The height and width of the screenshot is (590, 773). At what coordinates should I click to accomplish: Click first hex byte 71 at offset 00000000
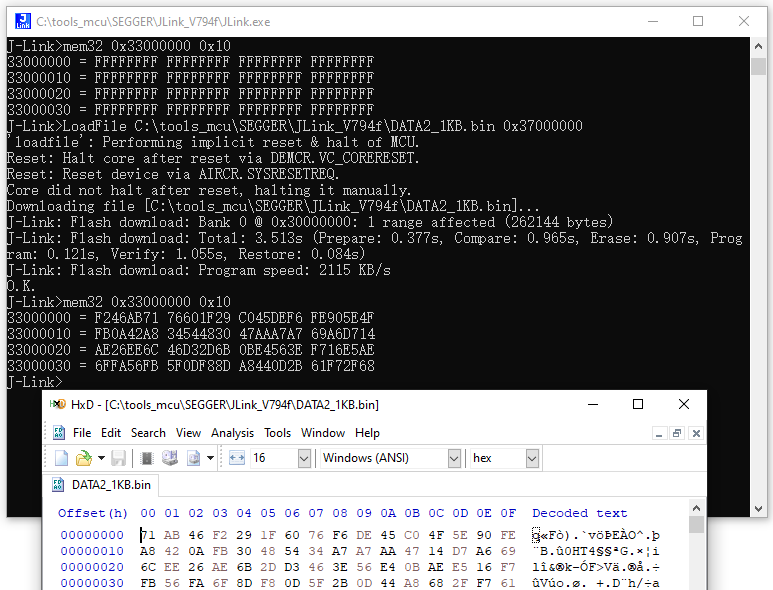[x=148, y=535]
